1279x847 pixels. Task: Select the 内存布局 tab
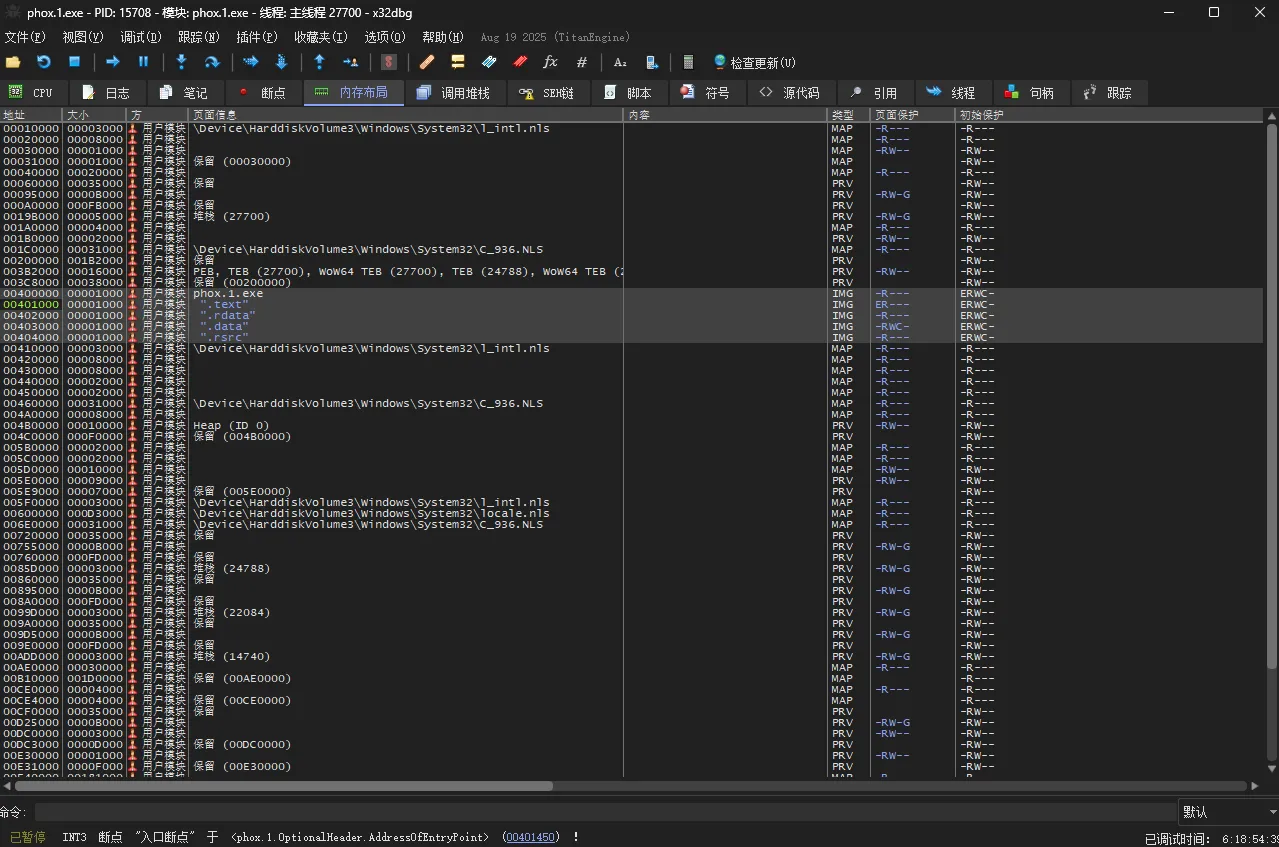[352, 92]
